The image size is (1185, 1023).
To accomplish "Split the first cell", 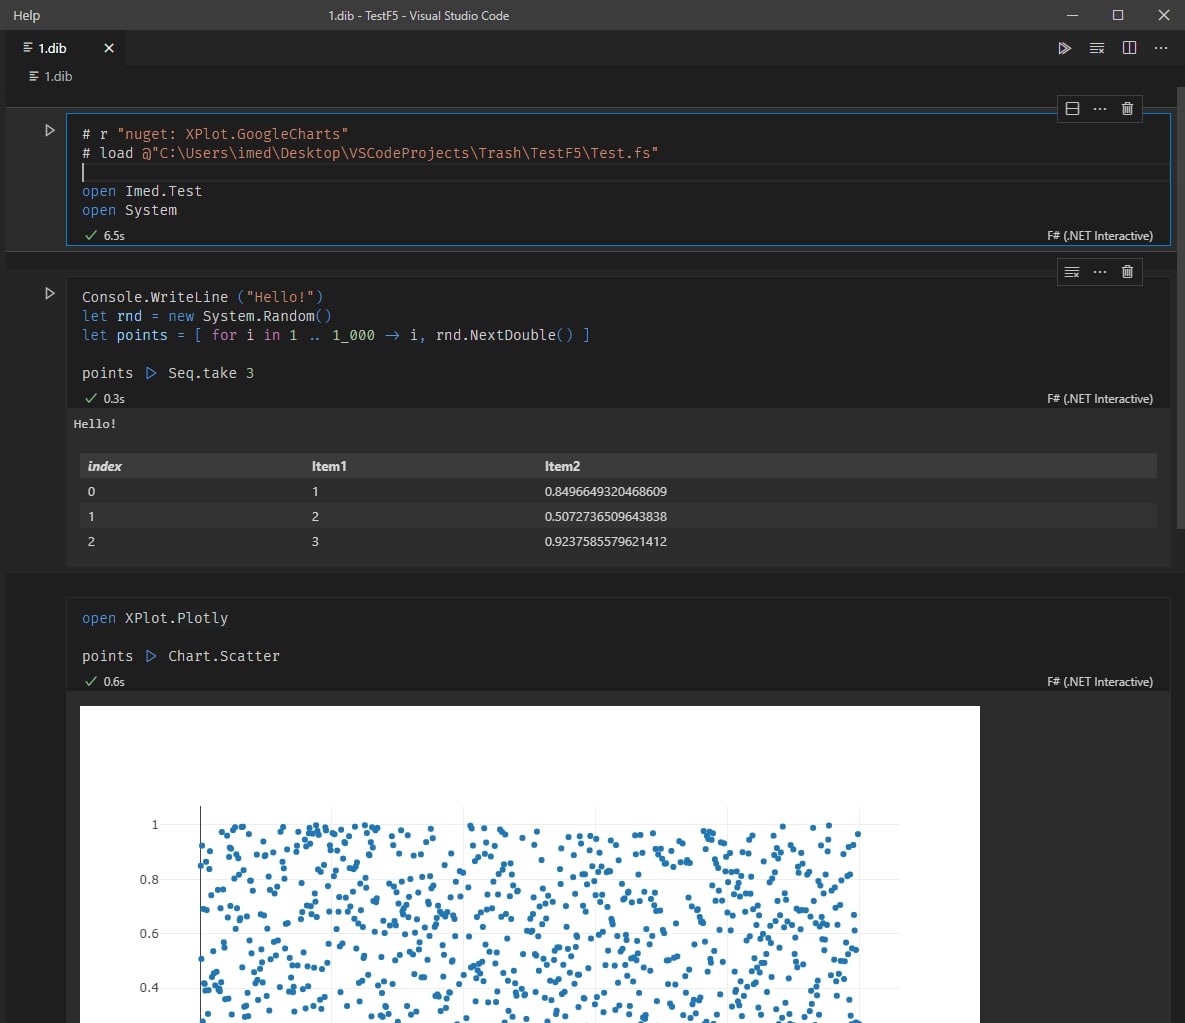I will tap(1072, 109).
